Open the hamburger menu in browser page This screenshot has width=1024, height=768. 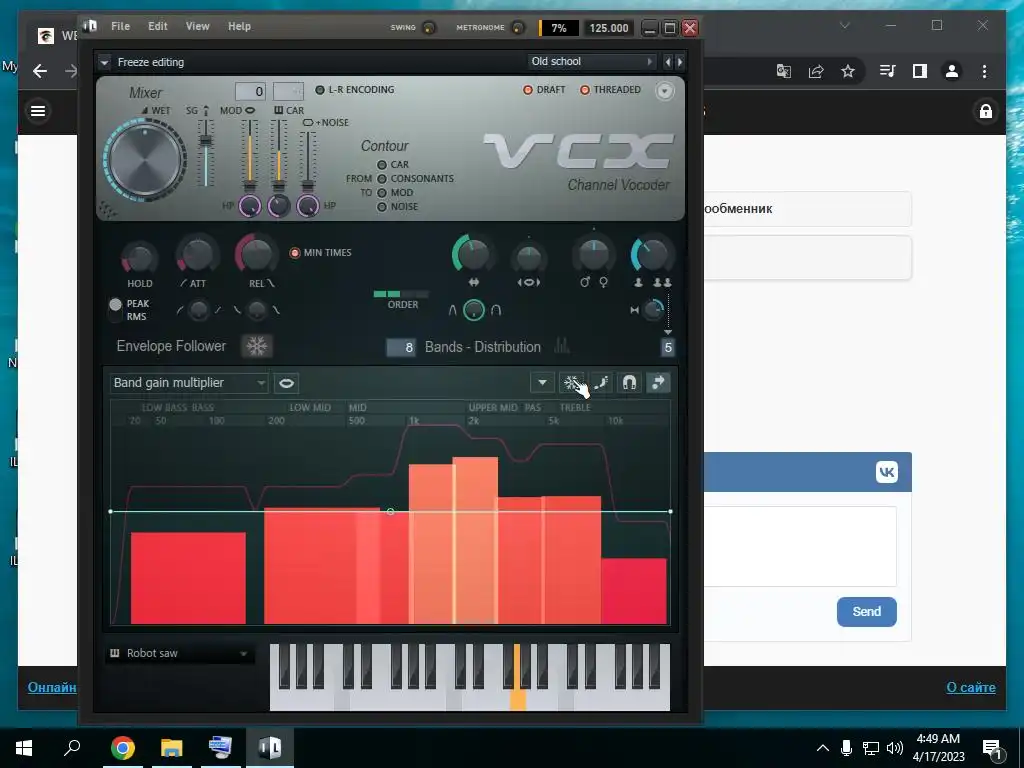point(38,111)
